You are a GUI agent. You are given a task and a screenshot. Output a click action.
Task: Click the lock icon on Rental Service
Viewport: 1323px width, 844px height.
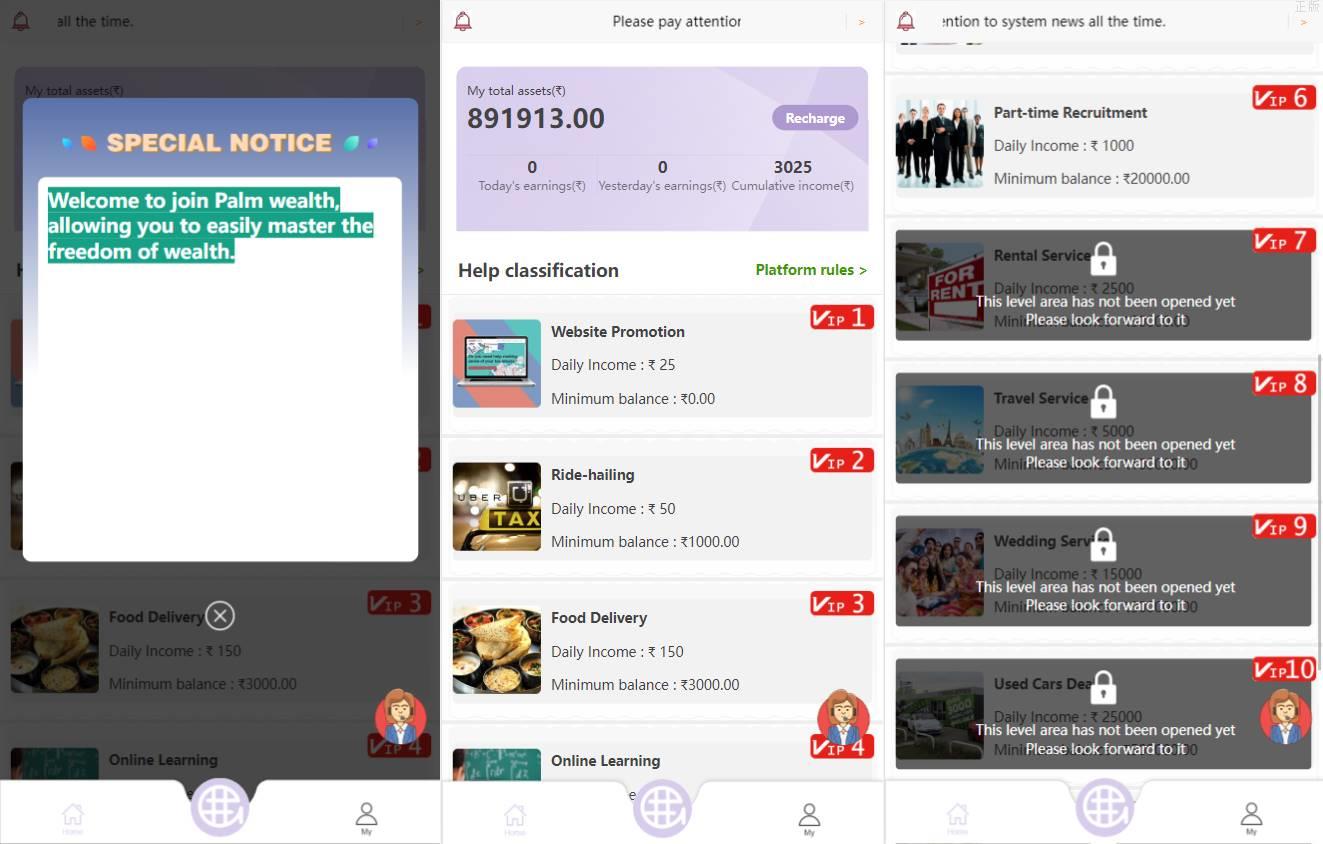[1103, 258]
